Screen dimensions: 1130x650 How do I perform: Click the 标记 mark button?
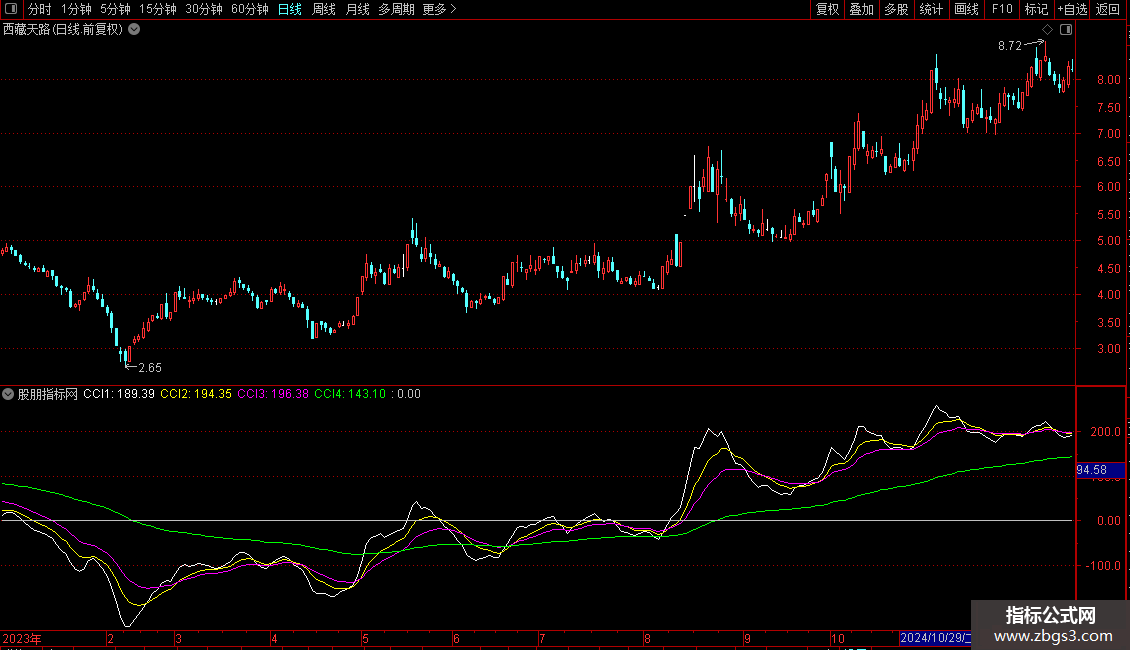[1036, 9]
